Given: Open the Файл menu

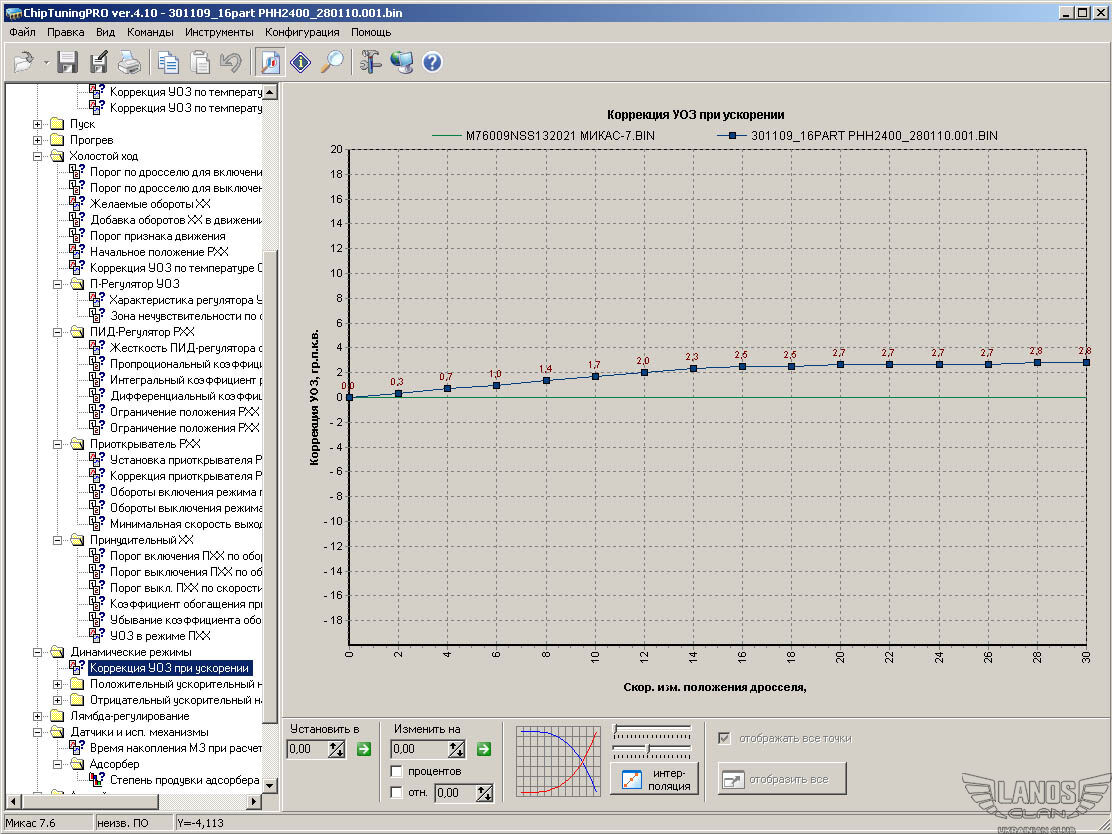Looking at the screenshot, I should 23,32.
